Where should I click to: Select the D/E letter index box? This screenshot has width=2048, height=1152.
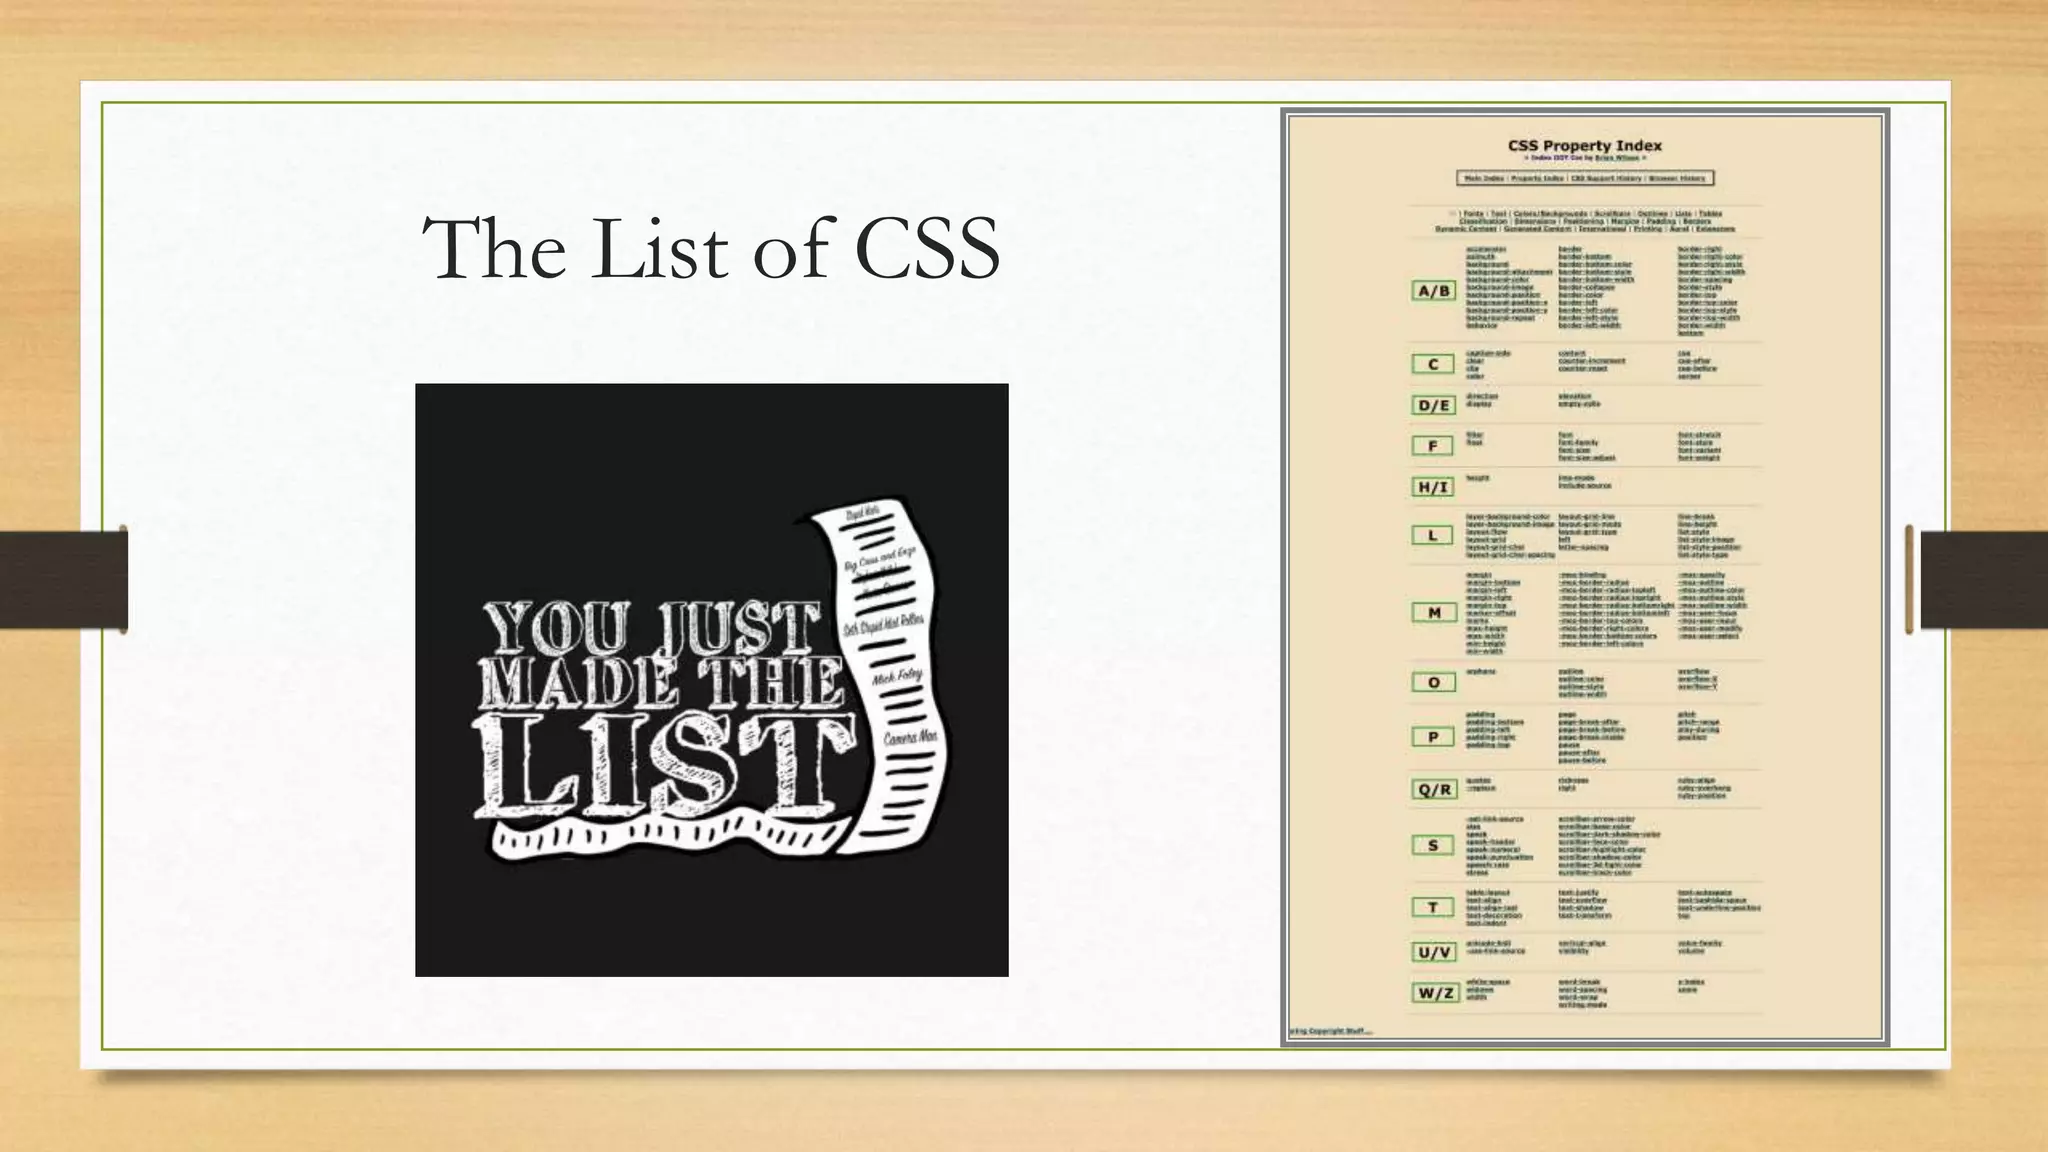tap(1433, 405)
